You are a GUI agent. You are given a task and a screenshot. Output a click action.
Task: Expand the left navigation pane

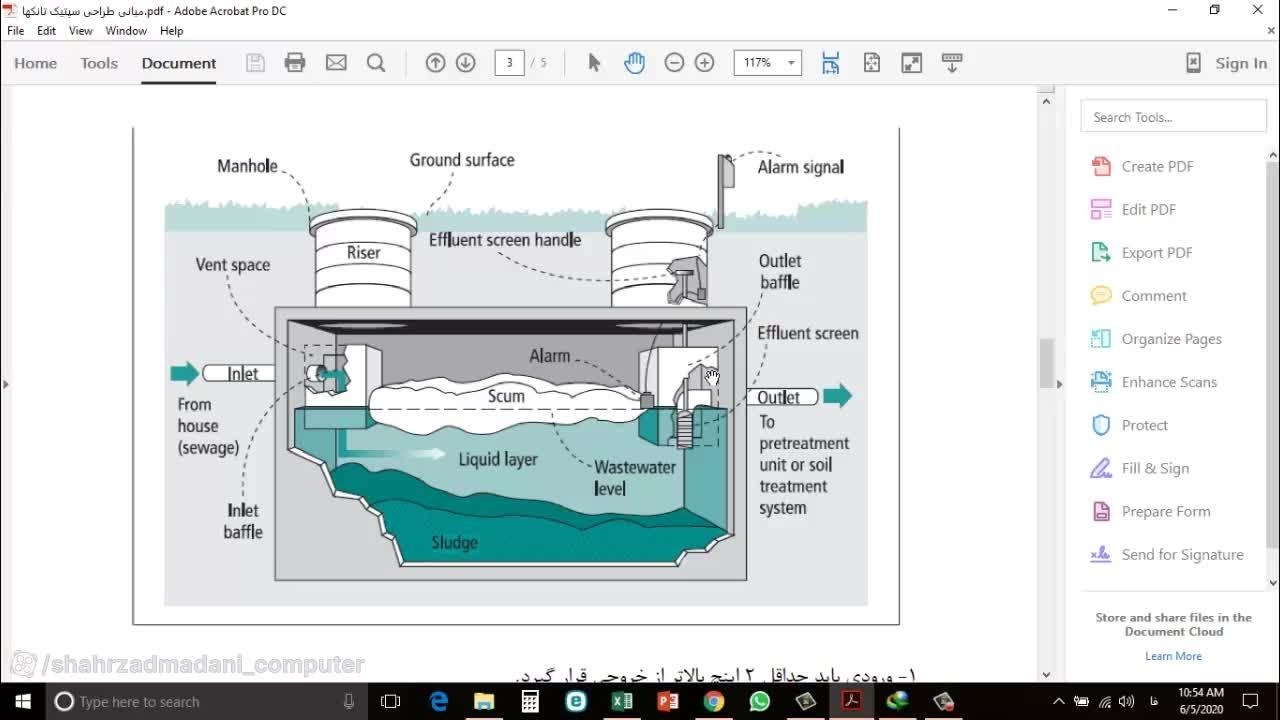pos(5,384)
